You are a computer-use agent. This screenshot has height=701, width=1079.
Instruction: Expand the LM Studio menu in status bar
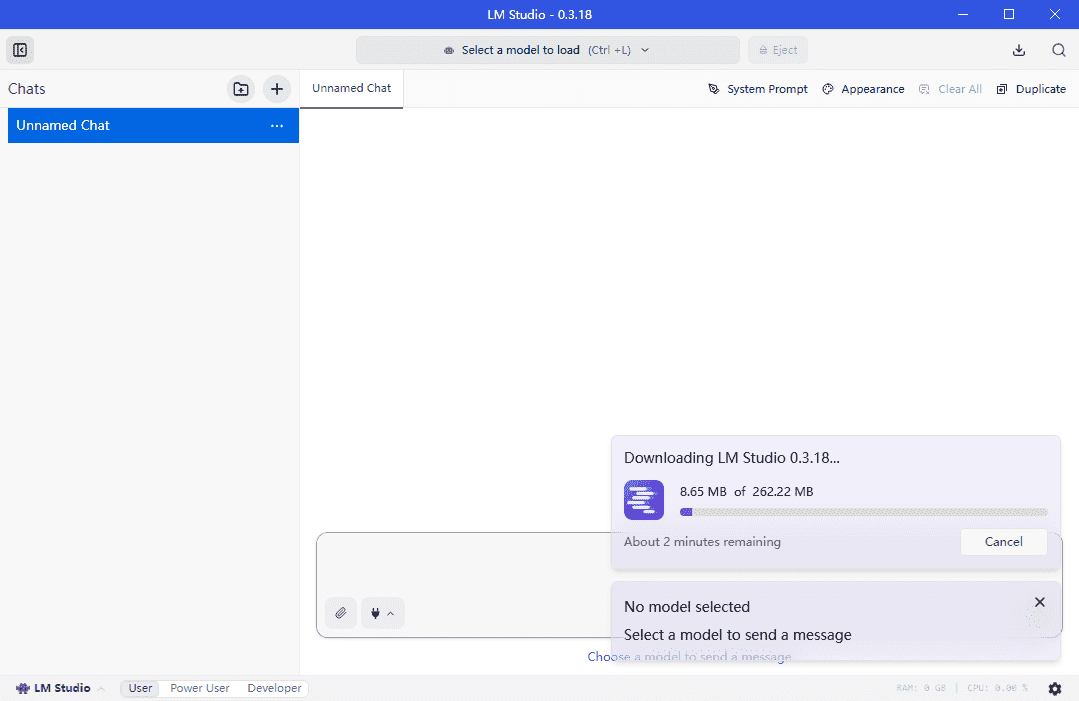60,688
